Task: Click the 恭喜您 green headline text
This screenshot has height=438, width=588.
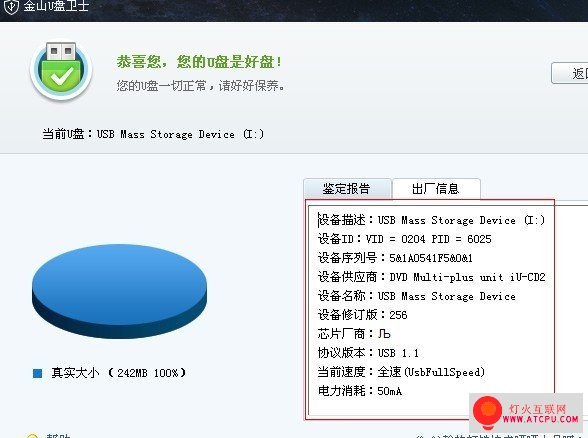Action: coord(199,62)
